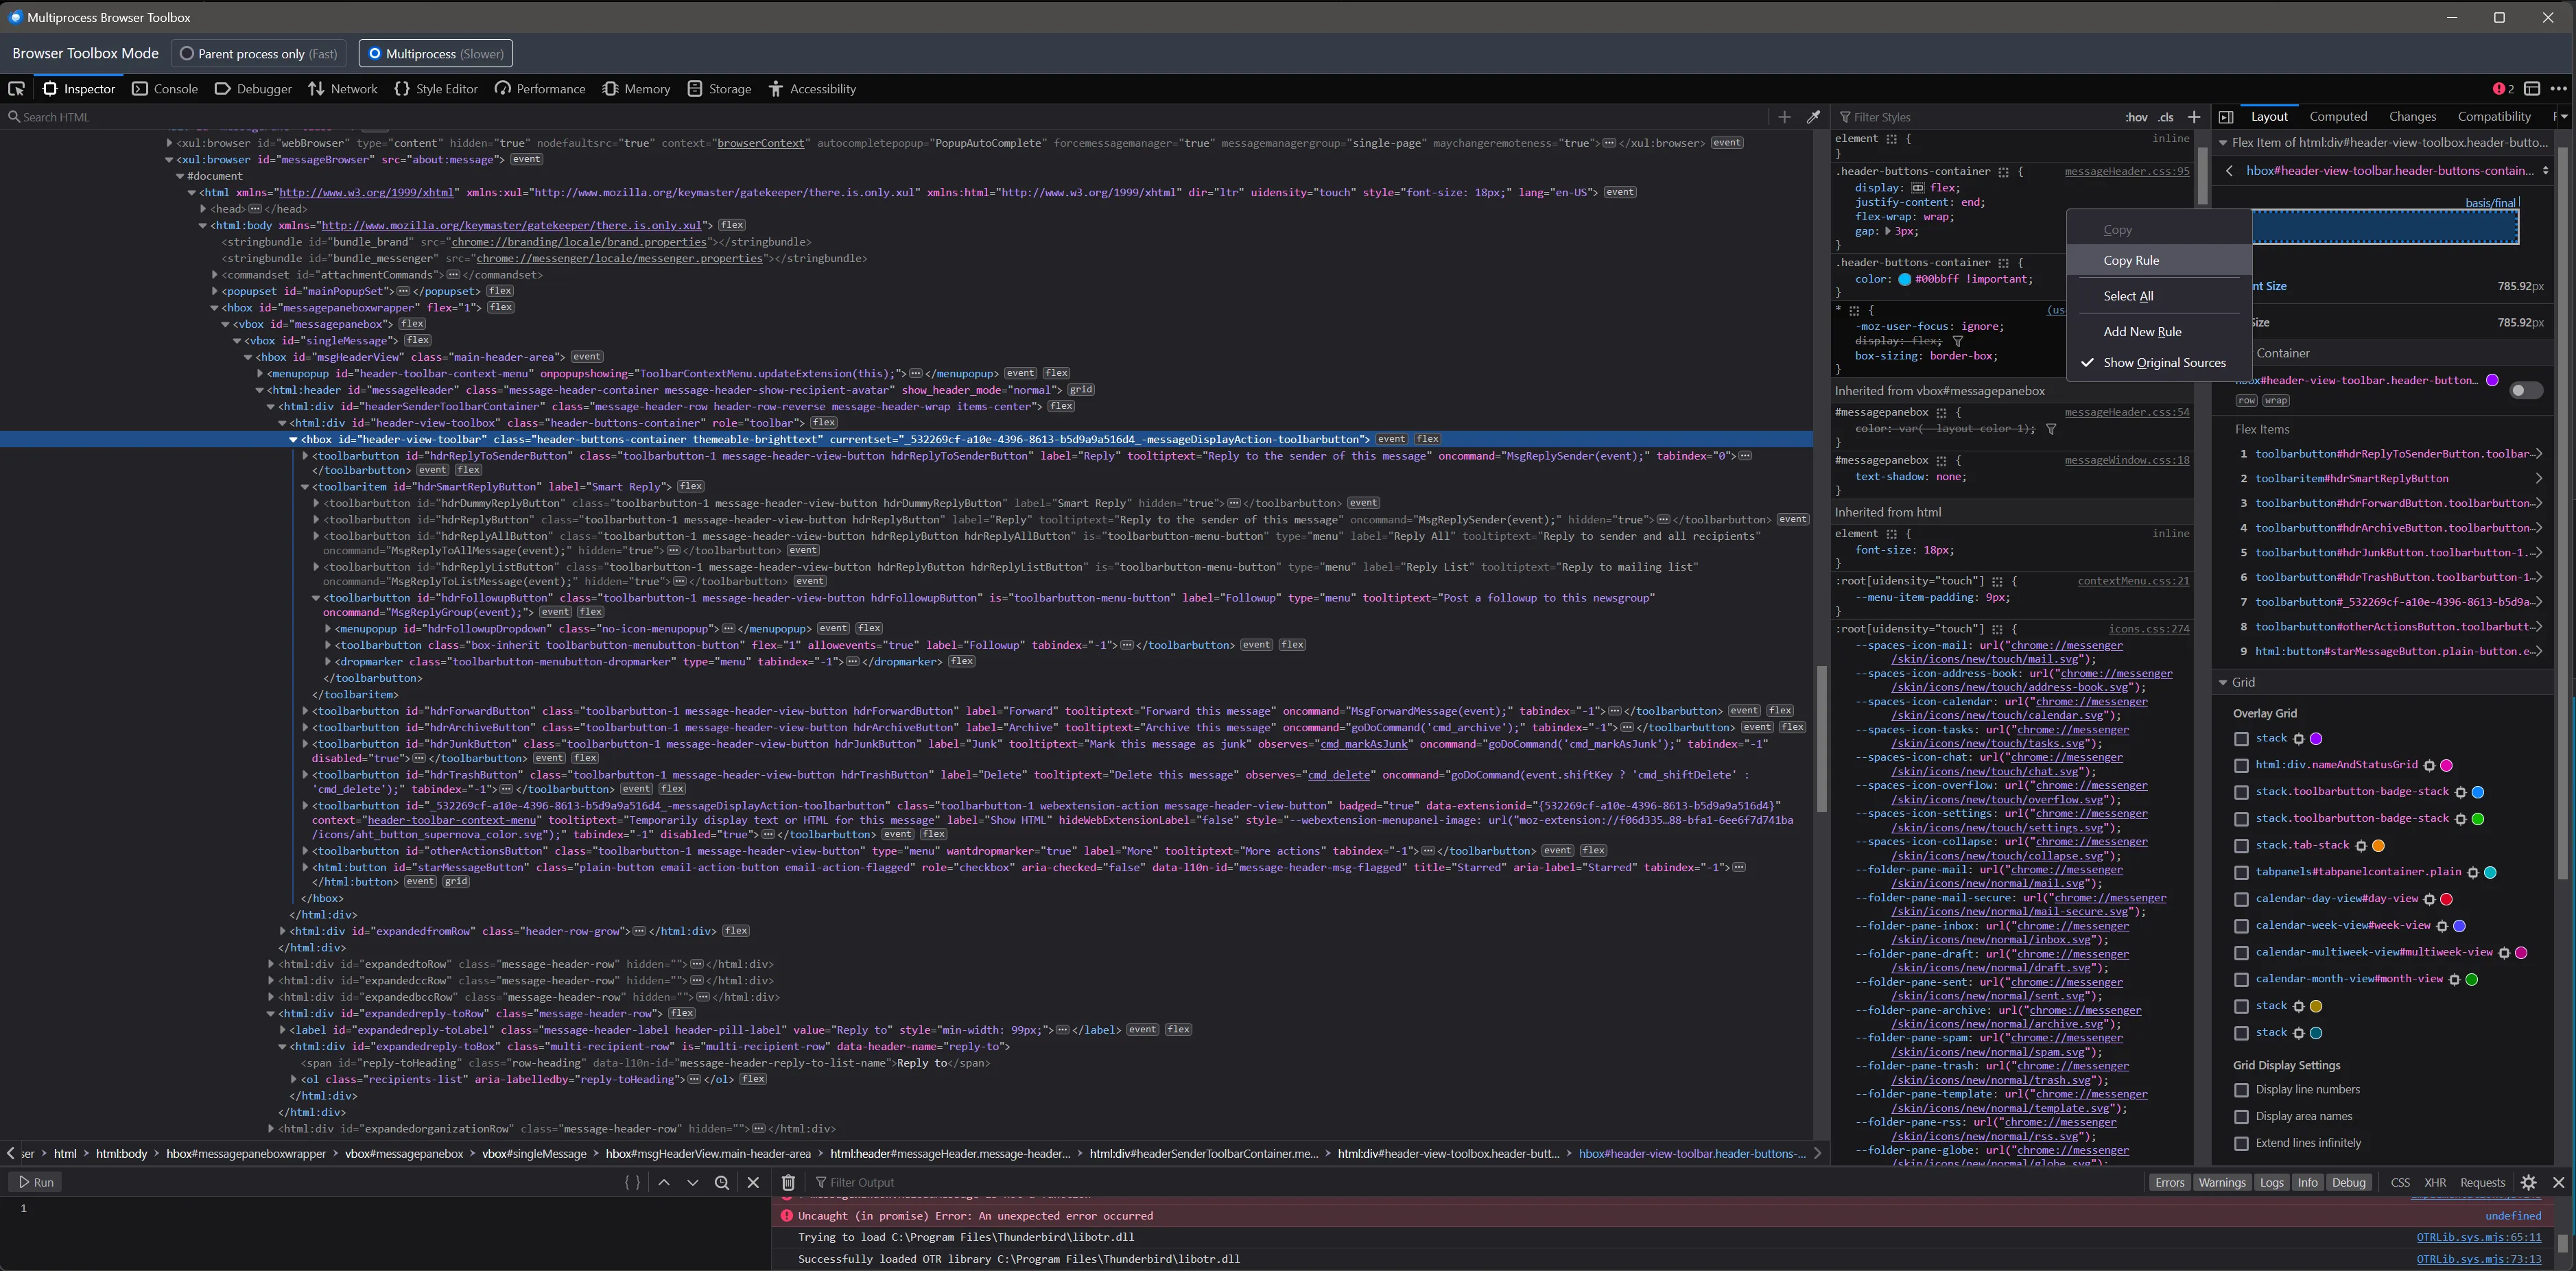Choose Select All from context menu
The width and height of the screenshot is (2576, 1271).
coord(2158,296)
